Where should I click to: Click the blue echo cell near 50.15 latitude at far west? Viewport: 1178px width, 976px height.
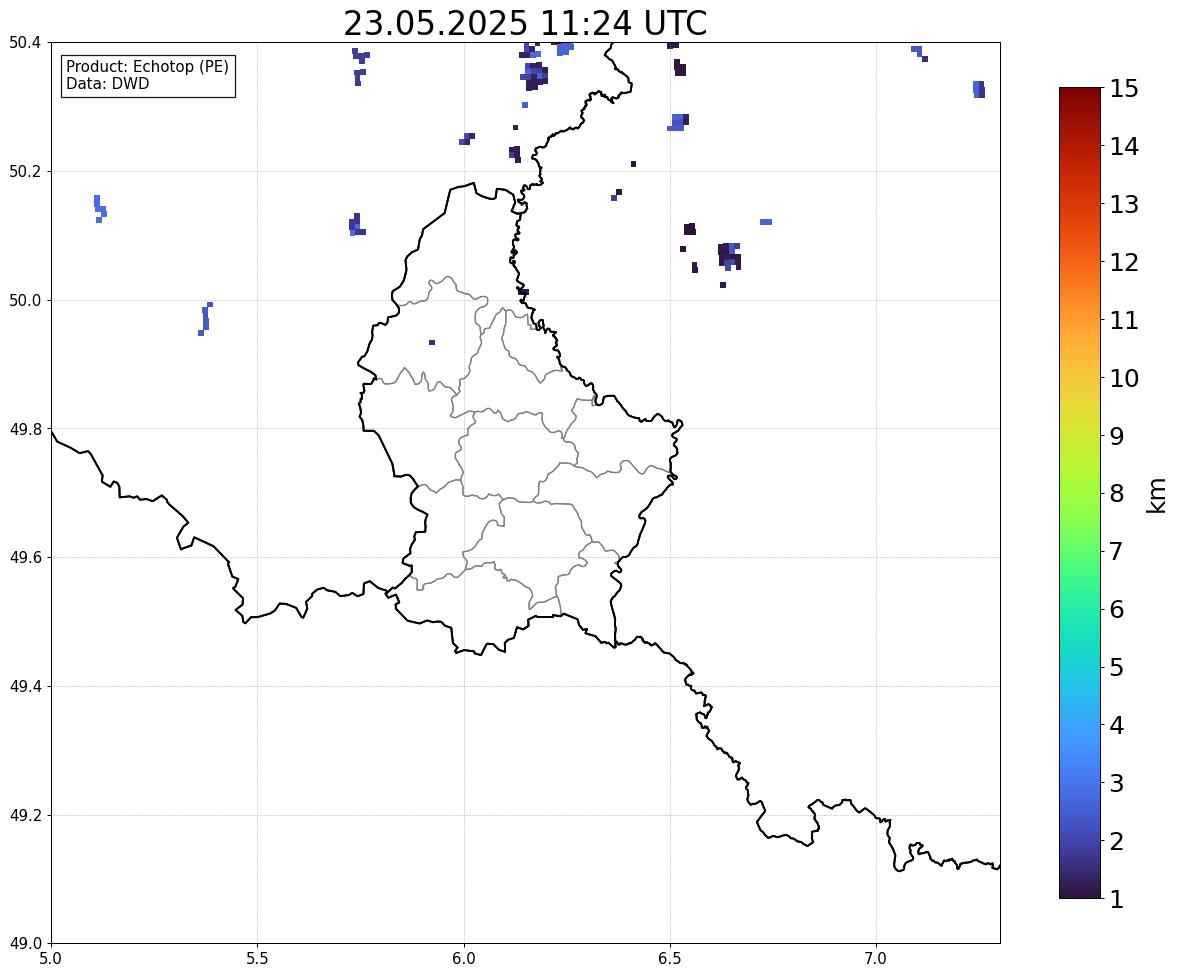100,209
